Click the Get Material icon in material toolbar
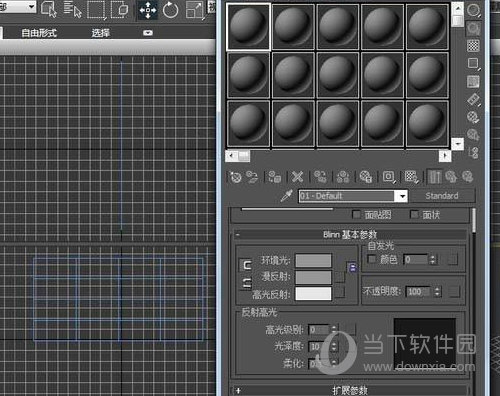 pos(236,177)
